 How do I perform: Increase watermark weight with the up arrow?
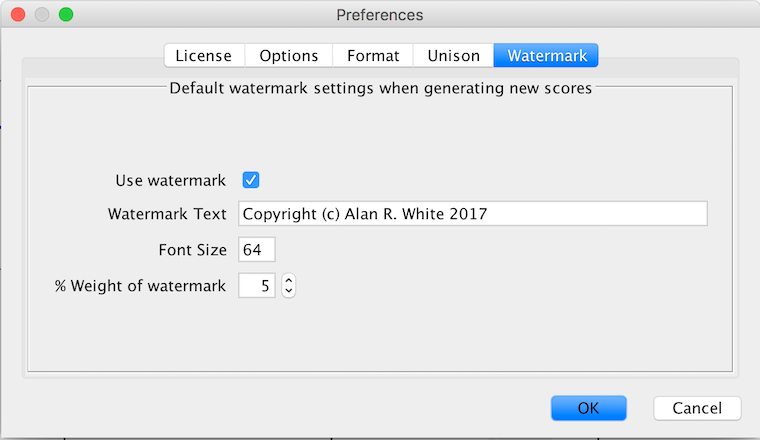(289, 280)
